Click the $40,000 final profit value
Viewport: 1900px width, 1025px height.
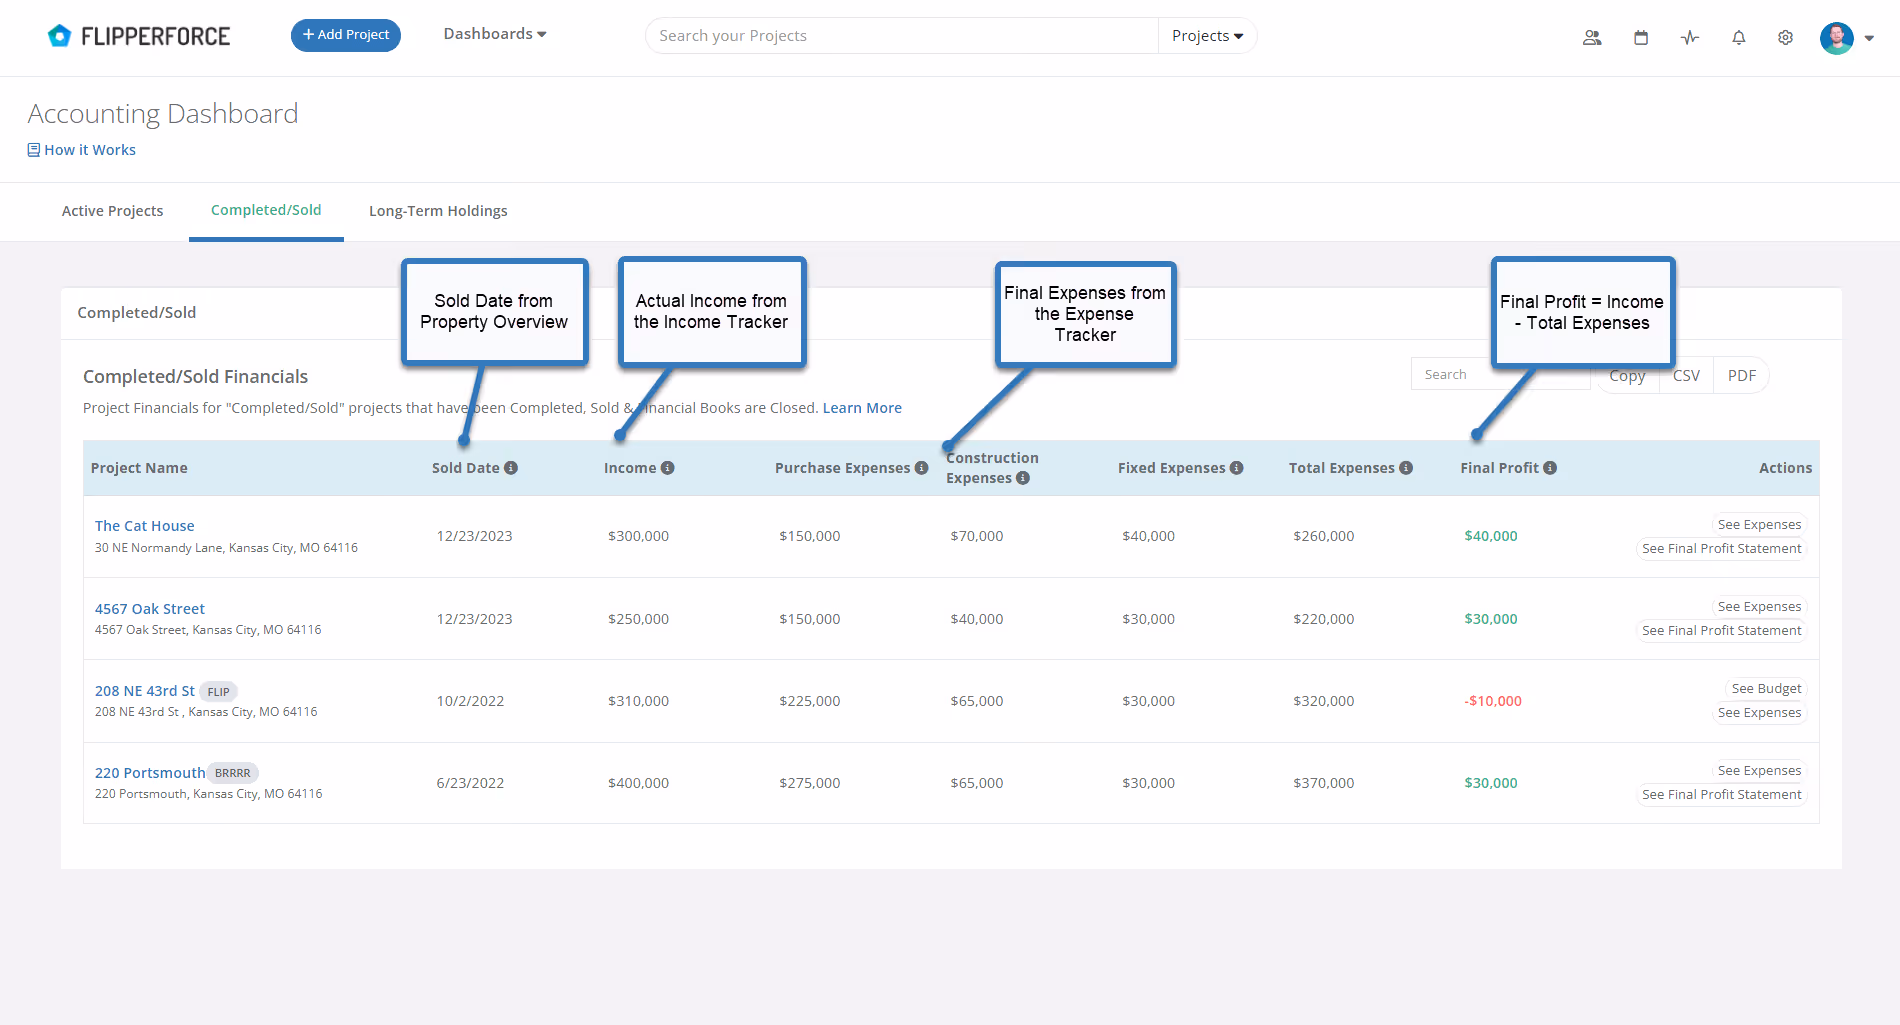(1491, 536)
